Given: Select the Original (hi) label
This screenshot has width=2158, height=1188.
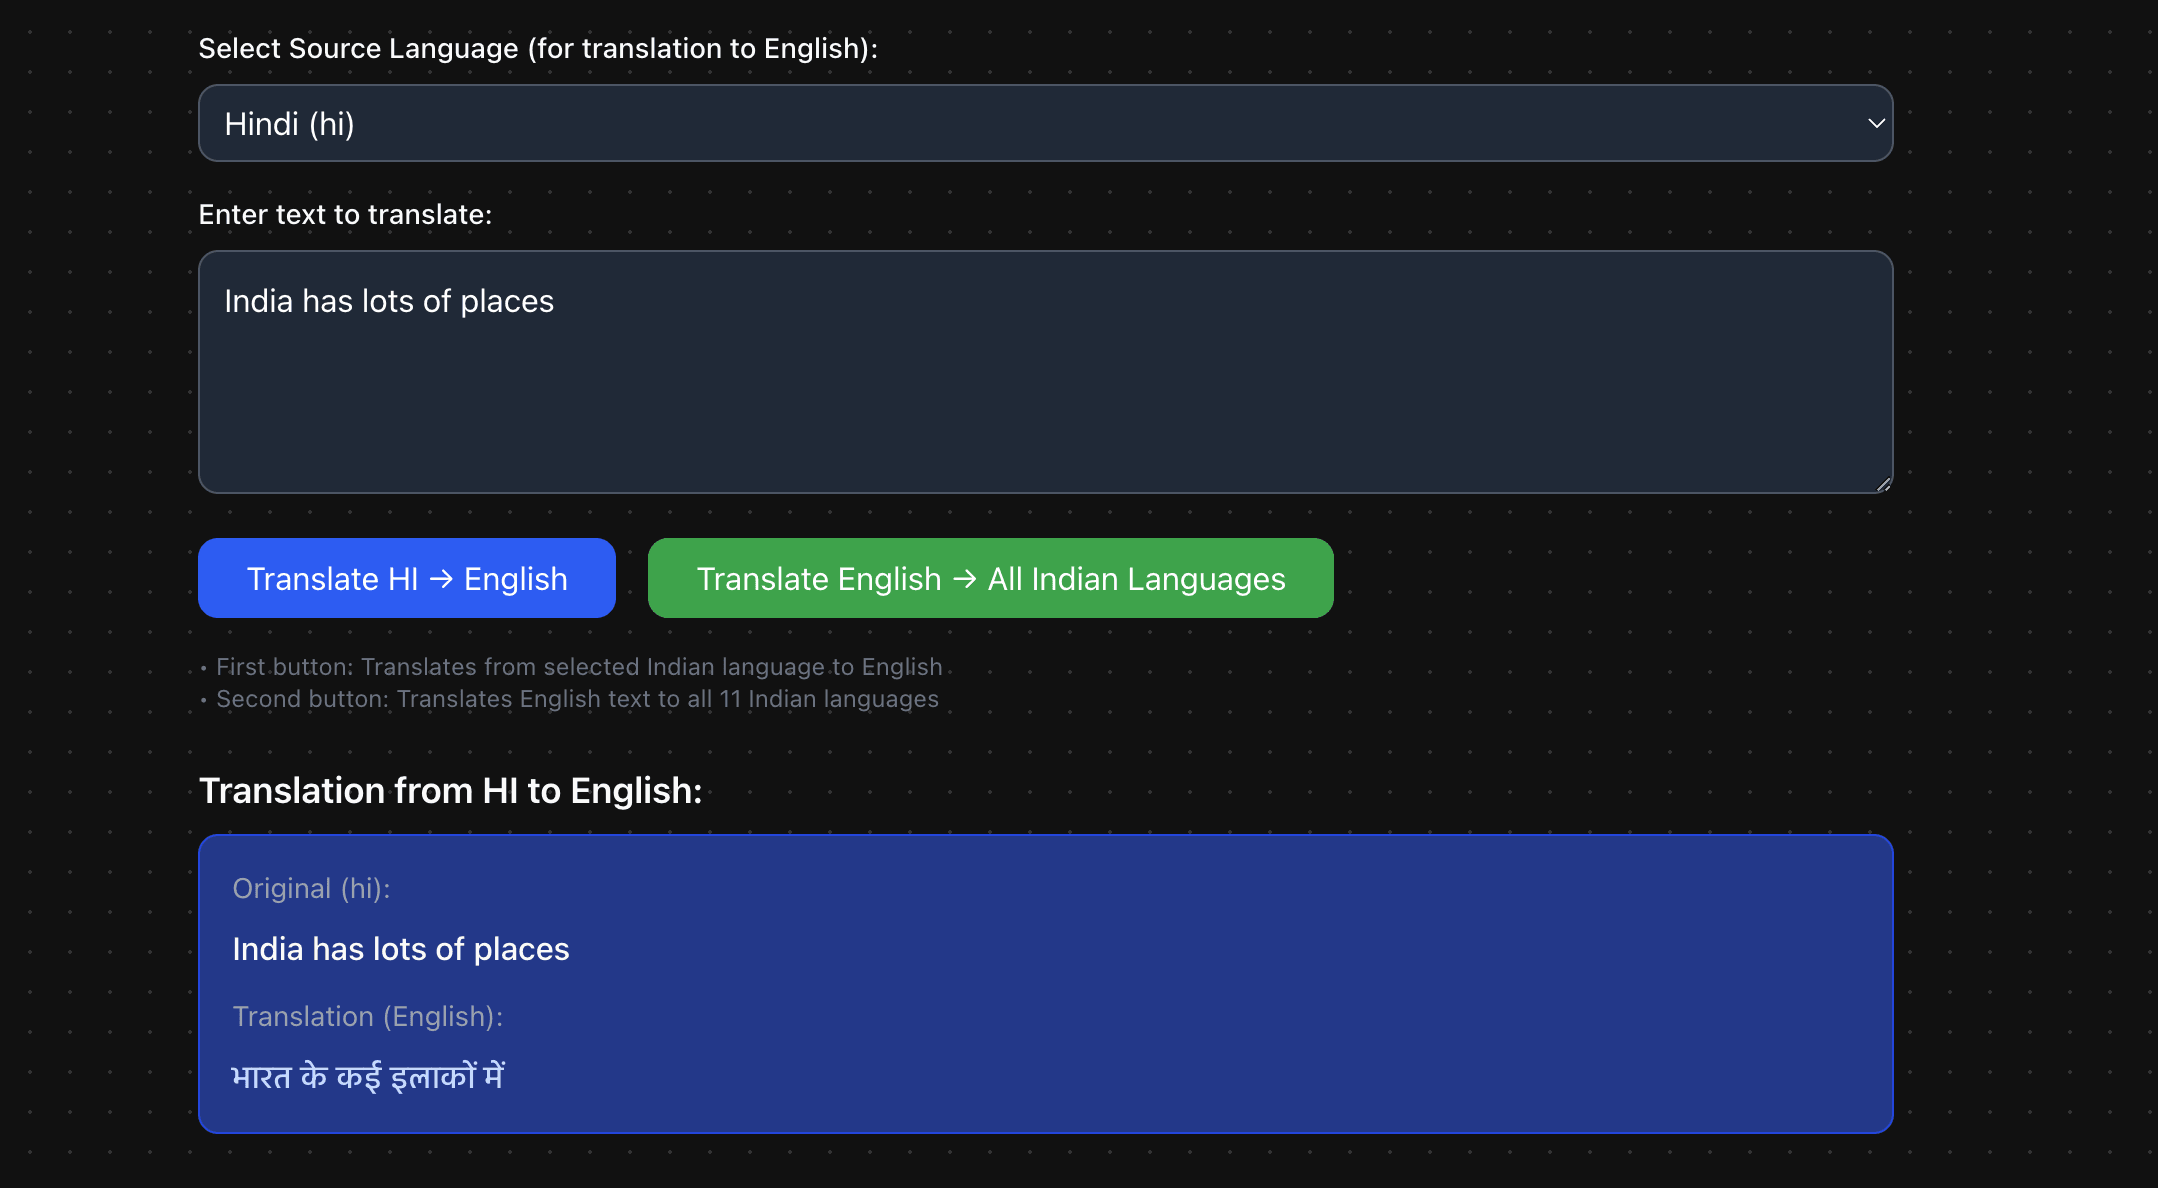Looking at the screenshot, I should click(x=311, y=888).
